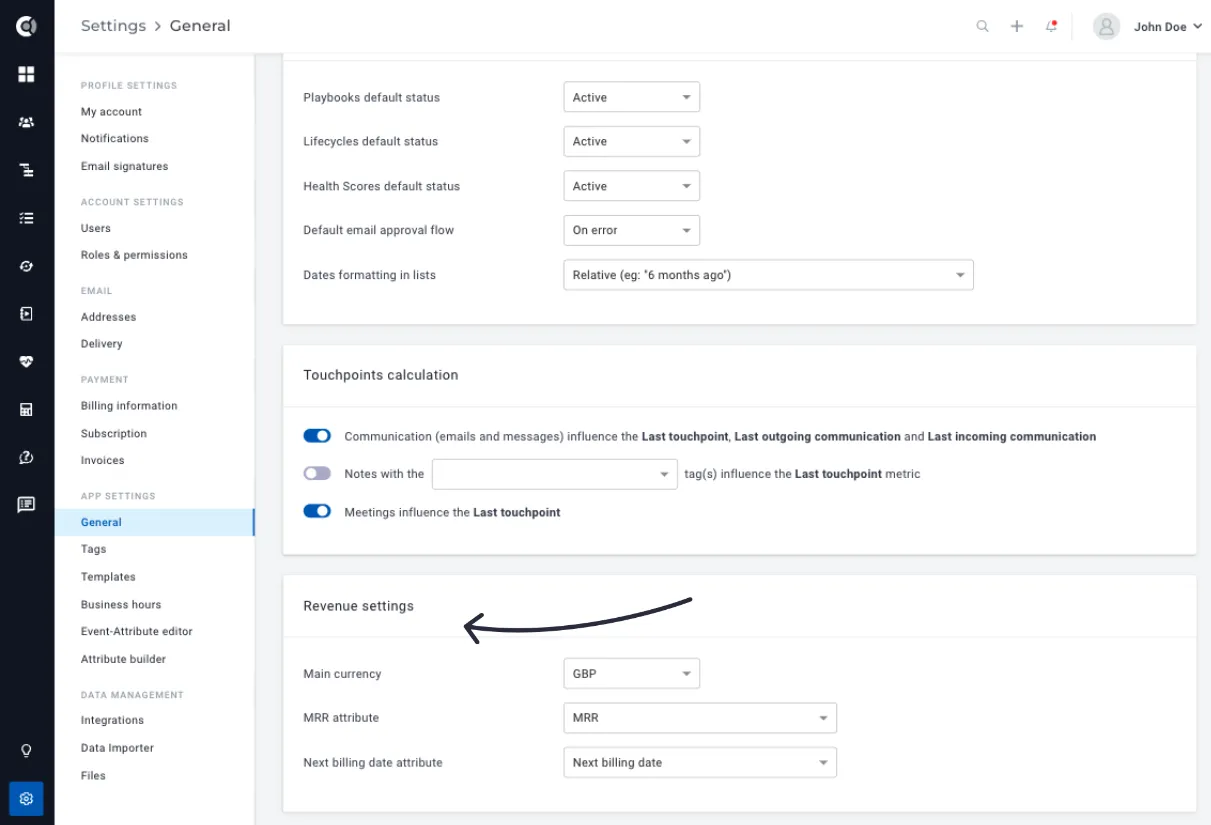
Task: Click the circular sync arrows icon
Action: click(x=26, y=266)
